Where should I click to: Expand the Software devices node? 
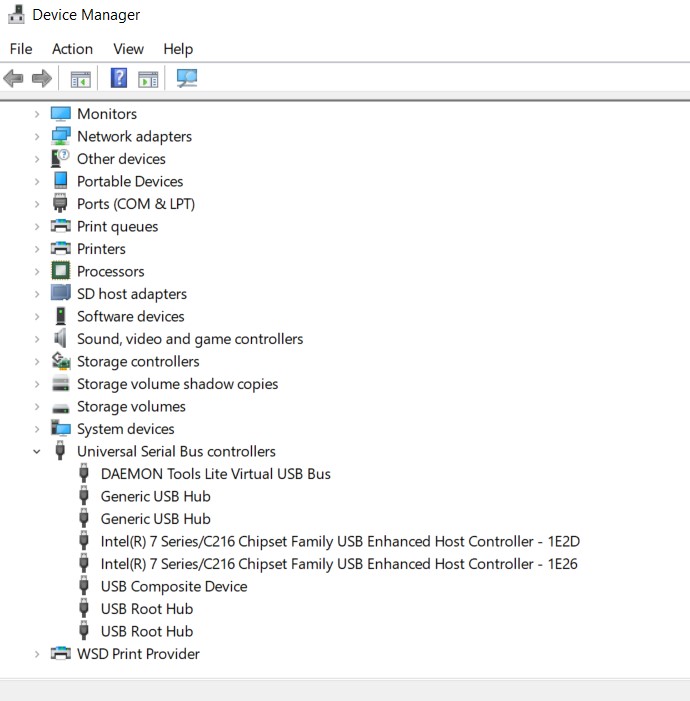coord(37,317)
